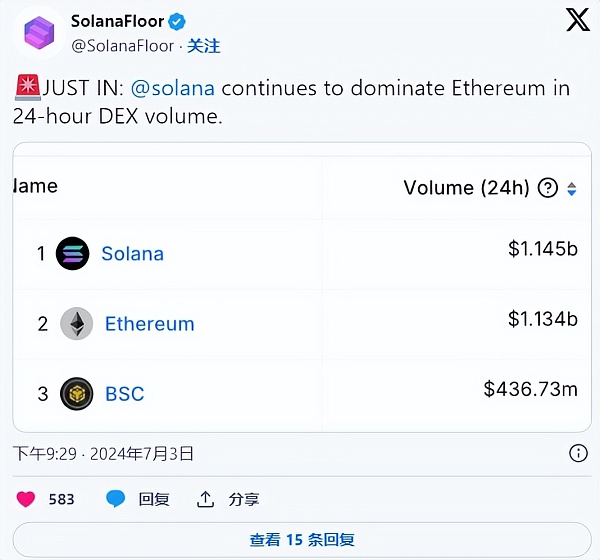
Task: Open the BSC chain name link
Action: coord(124,394)
